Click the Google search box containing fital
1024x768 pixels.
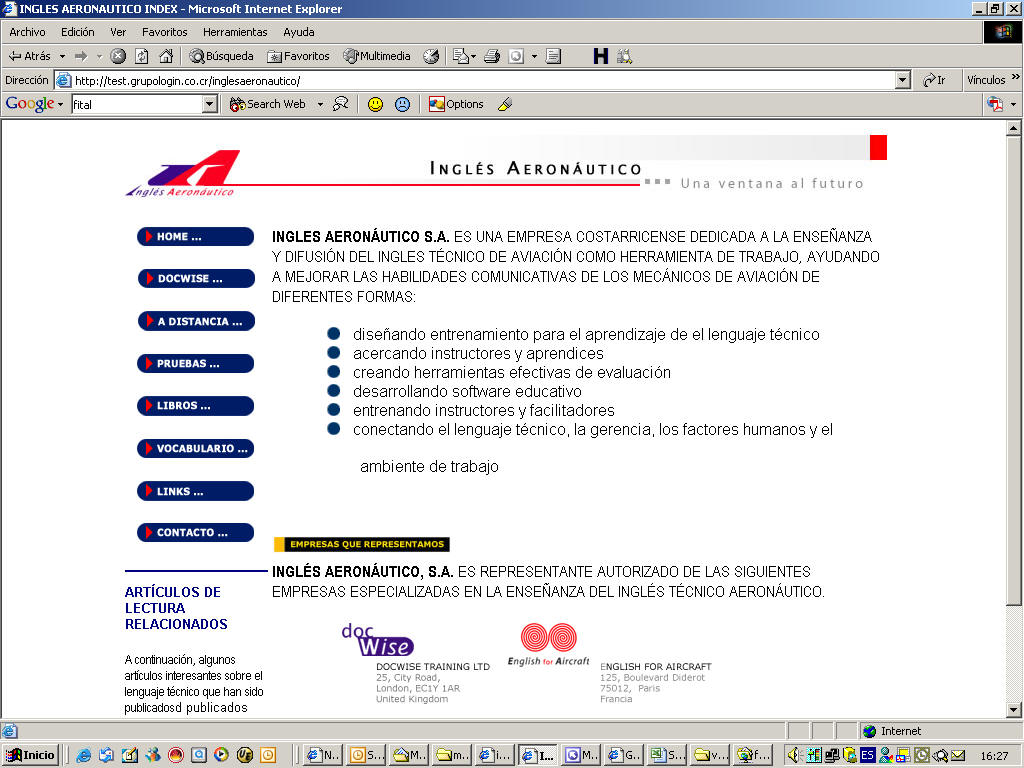[x=137, y=104]
